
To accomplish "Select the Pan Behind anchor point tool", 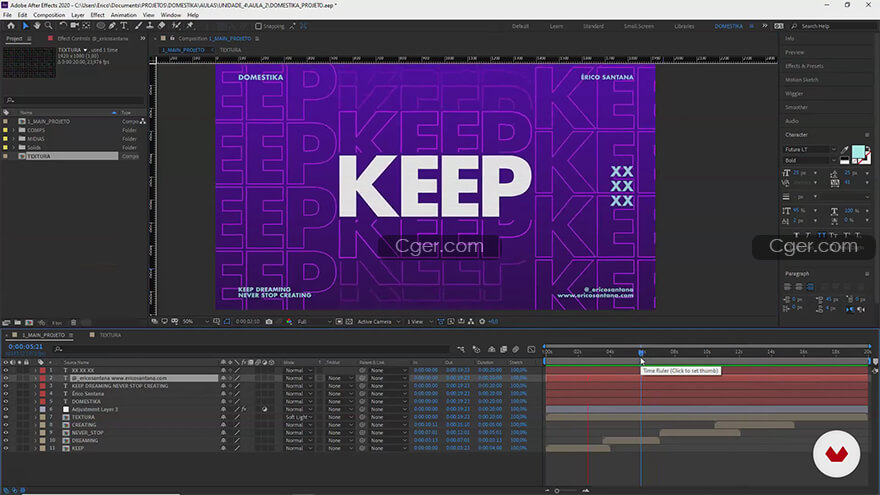I will tap(86, 26).
